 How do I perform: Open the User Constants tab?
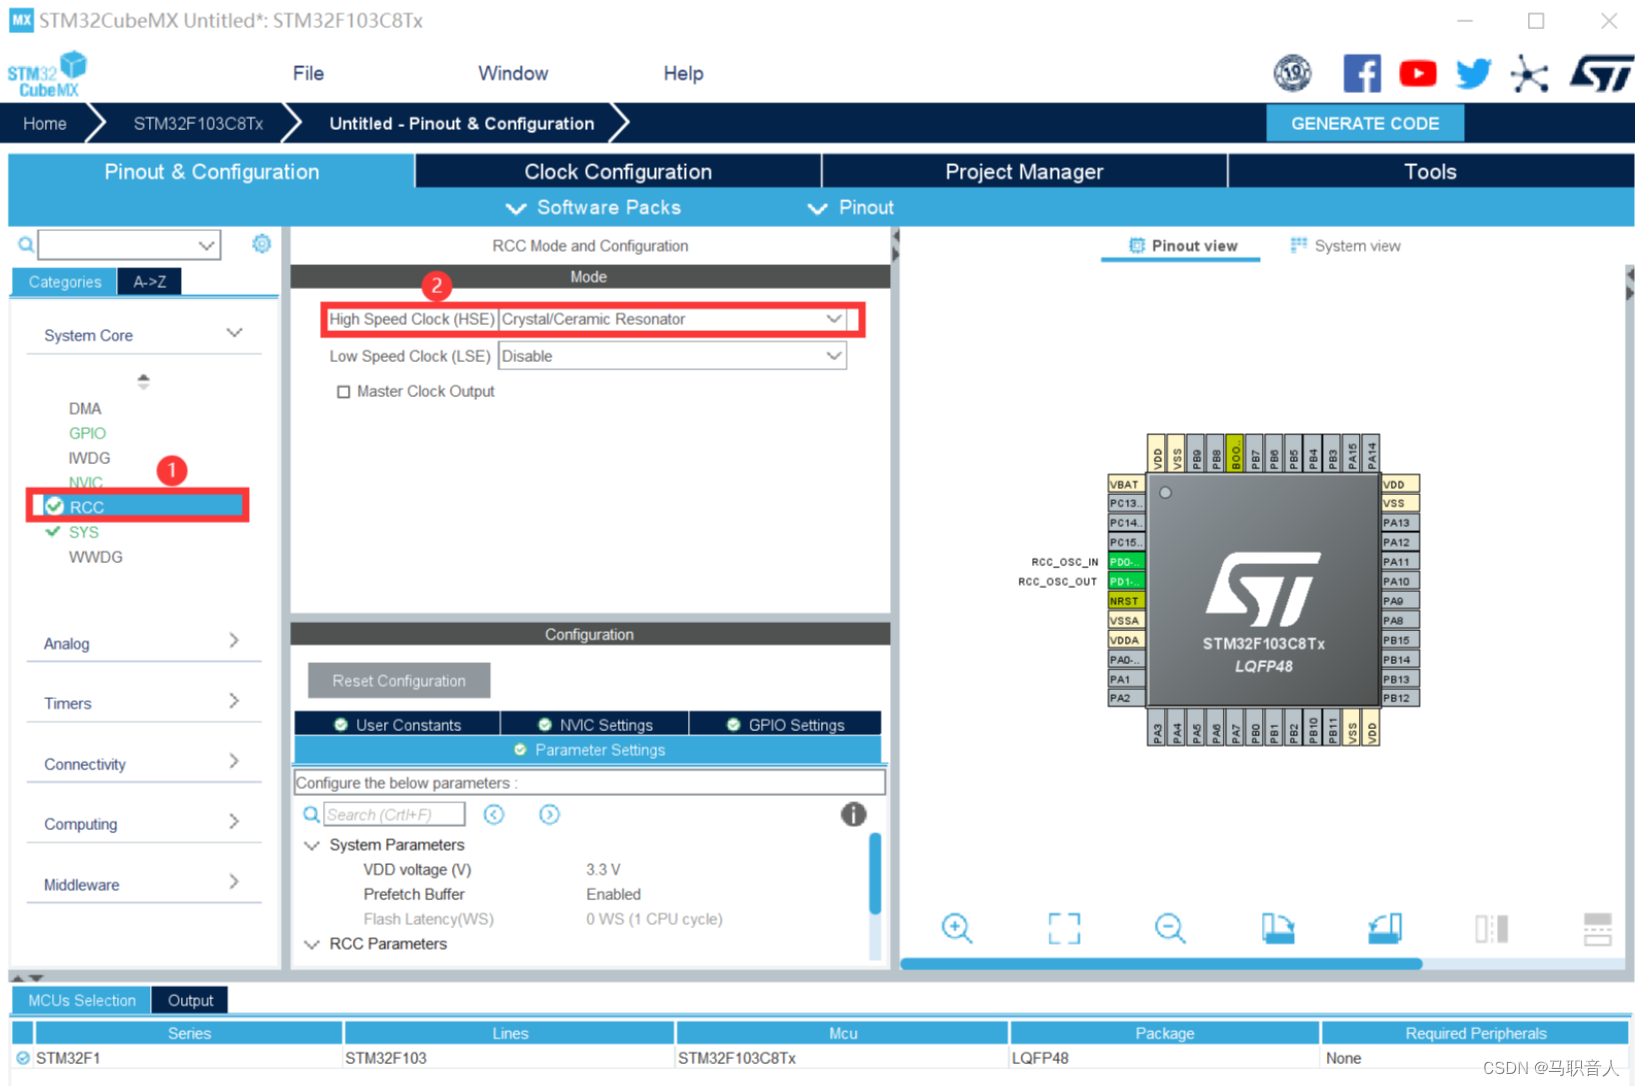click(397, 724)
